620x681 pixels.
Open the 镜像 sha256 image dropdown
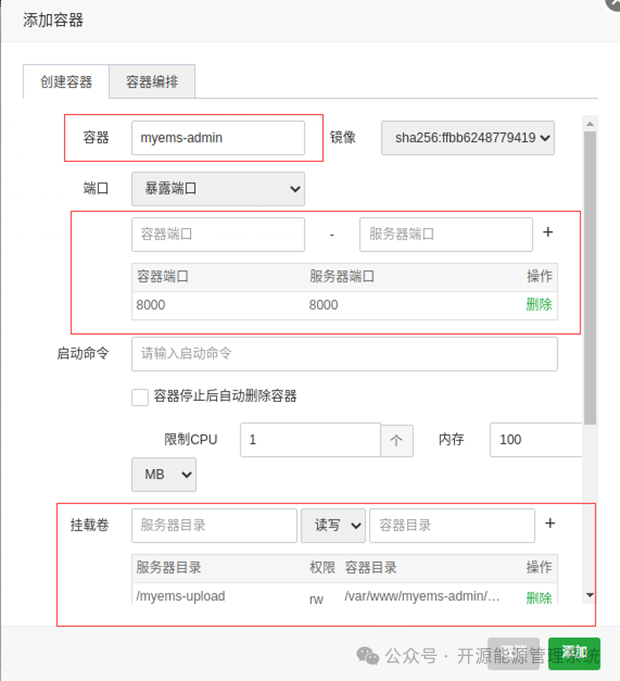pos(468,138)
